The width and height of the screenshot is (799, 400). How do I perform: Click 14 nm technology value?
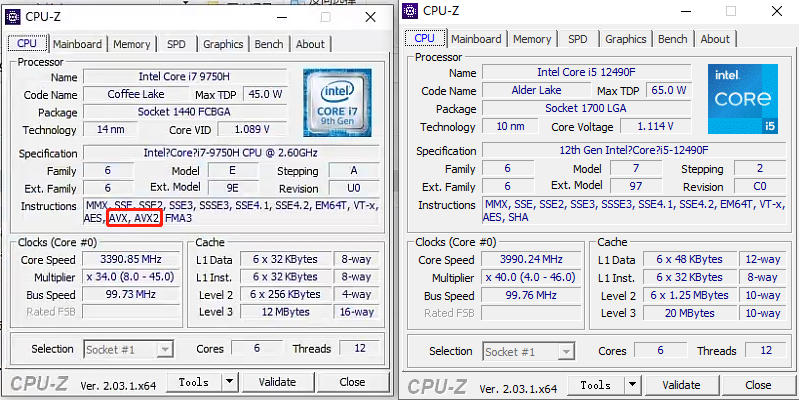(111, 129)
